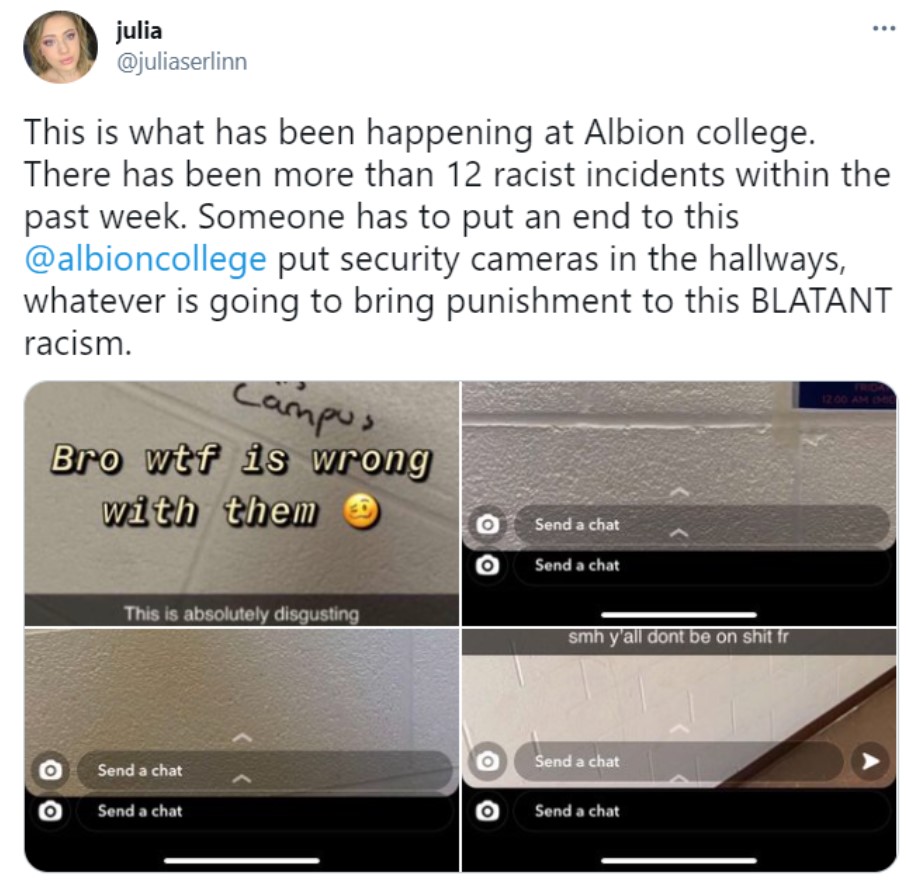Viewport: 919px width, 890px height.
Task: Tap the camera icon in bottom-right snap's upper chat bar
Action: (x=487, y=761)
